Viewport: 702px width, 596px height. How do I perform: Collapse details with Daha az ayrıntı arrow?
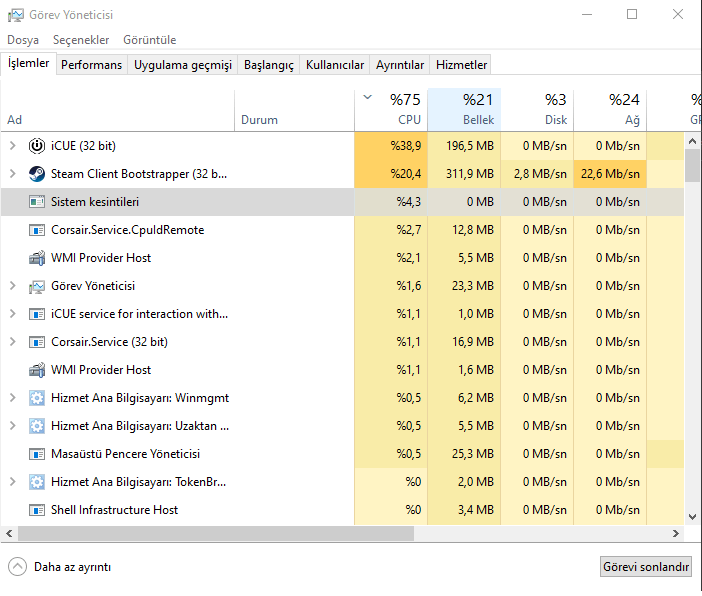click(x=17, y=567)
